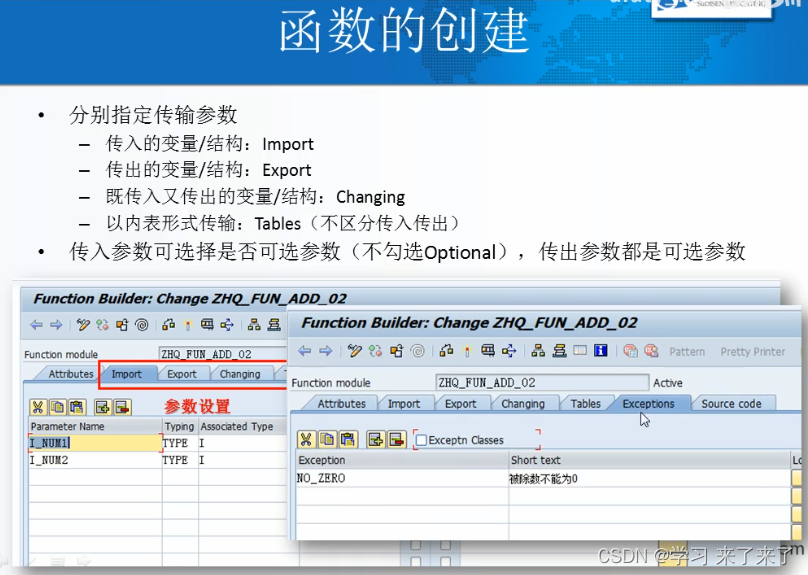
Task: Click the Associated Type column header
Action: pyautogui.click(x=242, y=426)
